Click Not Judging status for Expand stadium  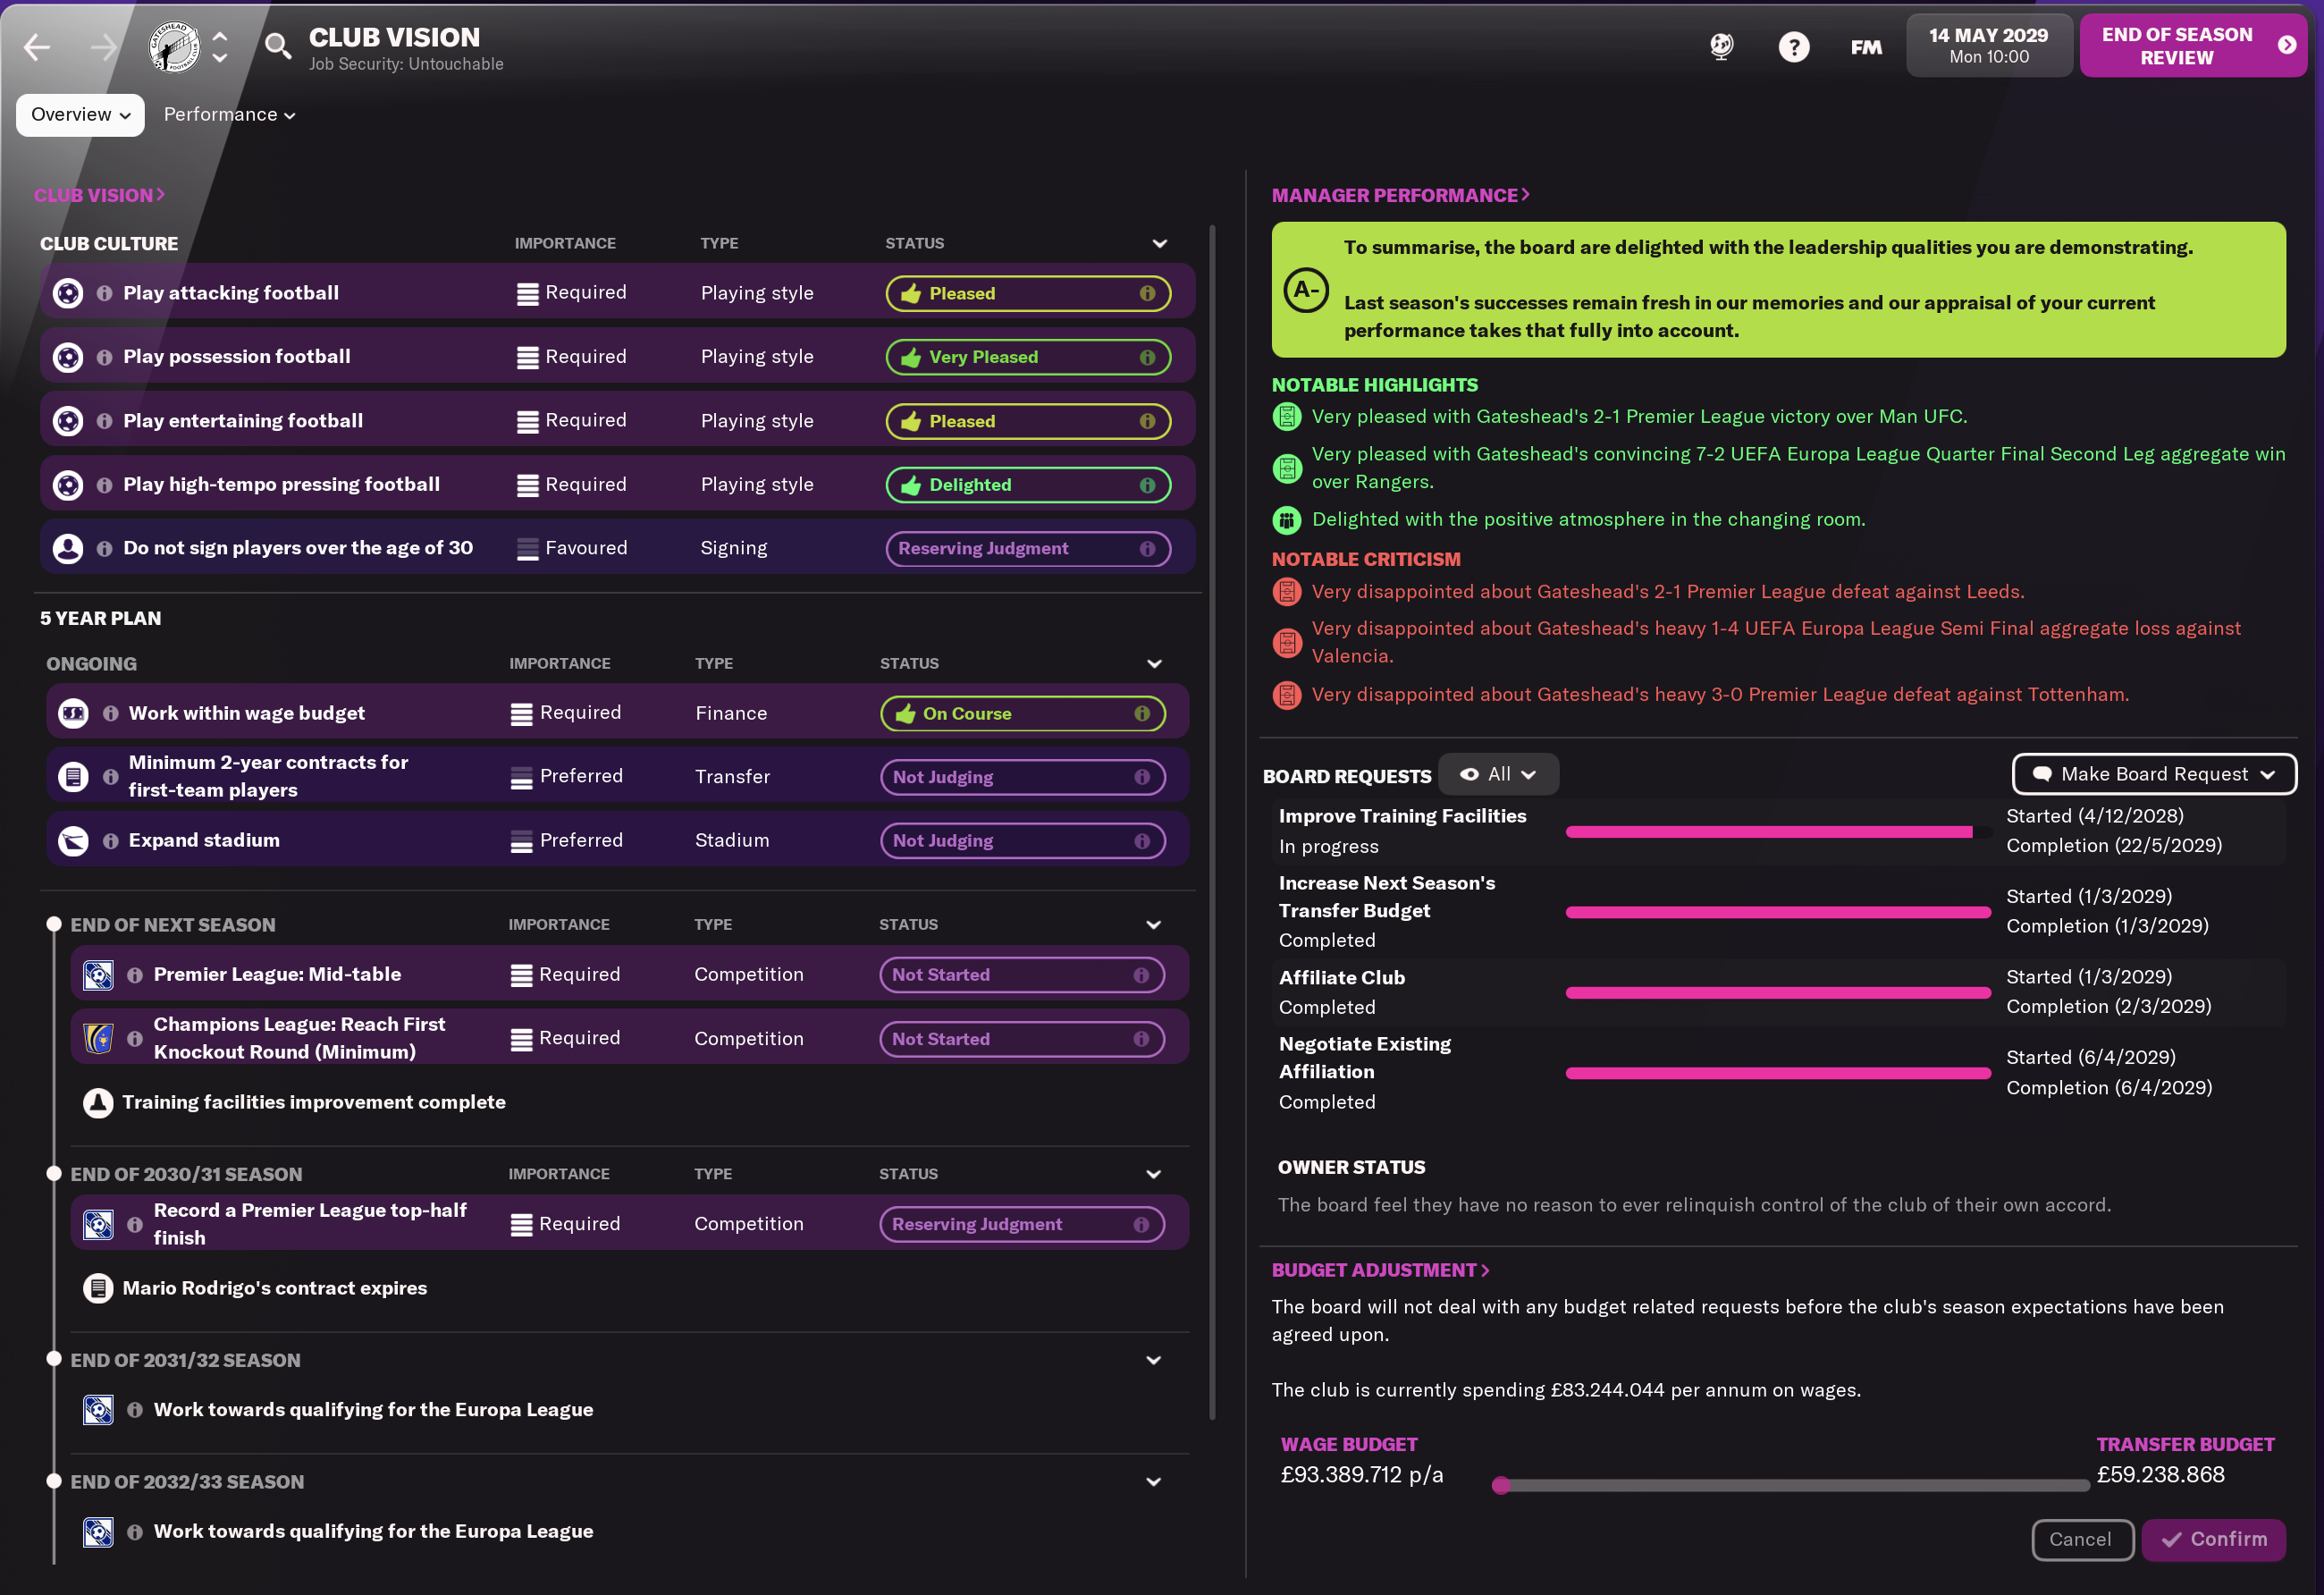pyautogui.click(x=1023, y=842)
